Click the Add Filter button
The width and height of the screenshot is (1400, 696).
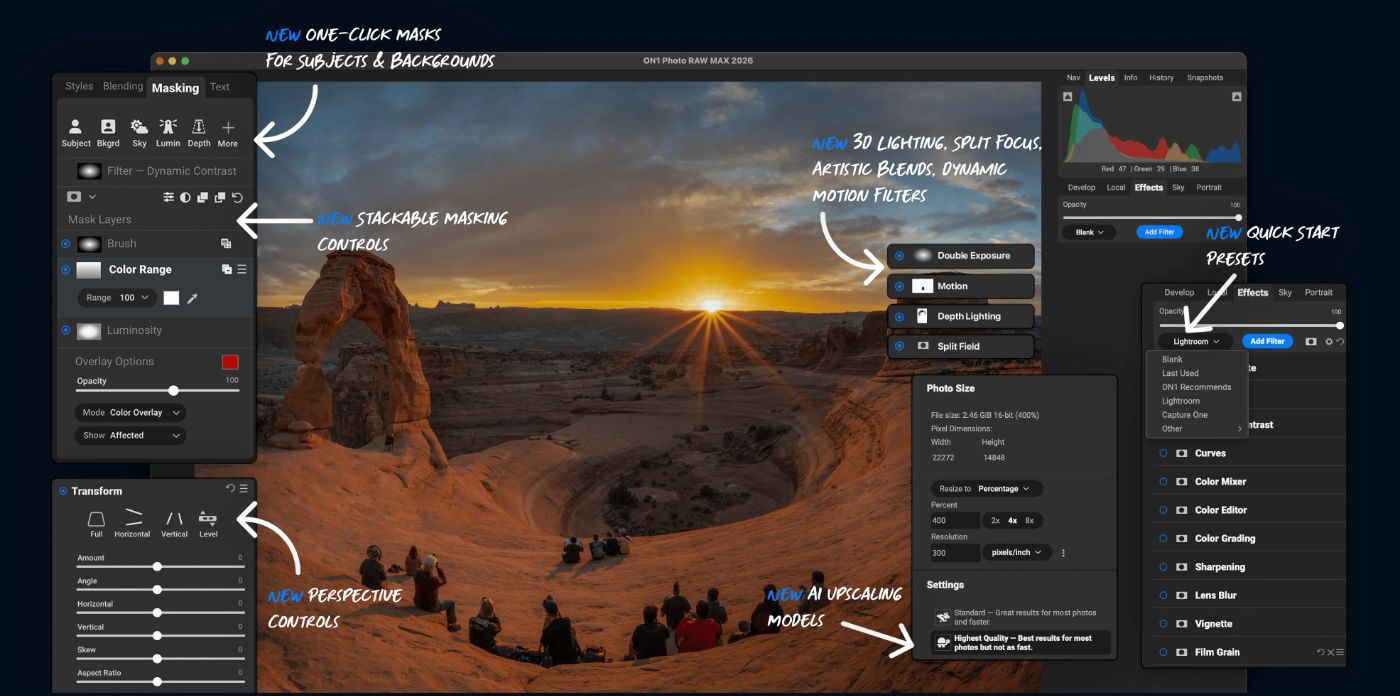pos(1267,341)
